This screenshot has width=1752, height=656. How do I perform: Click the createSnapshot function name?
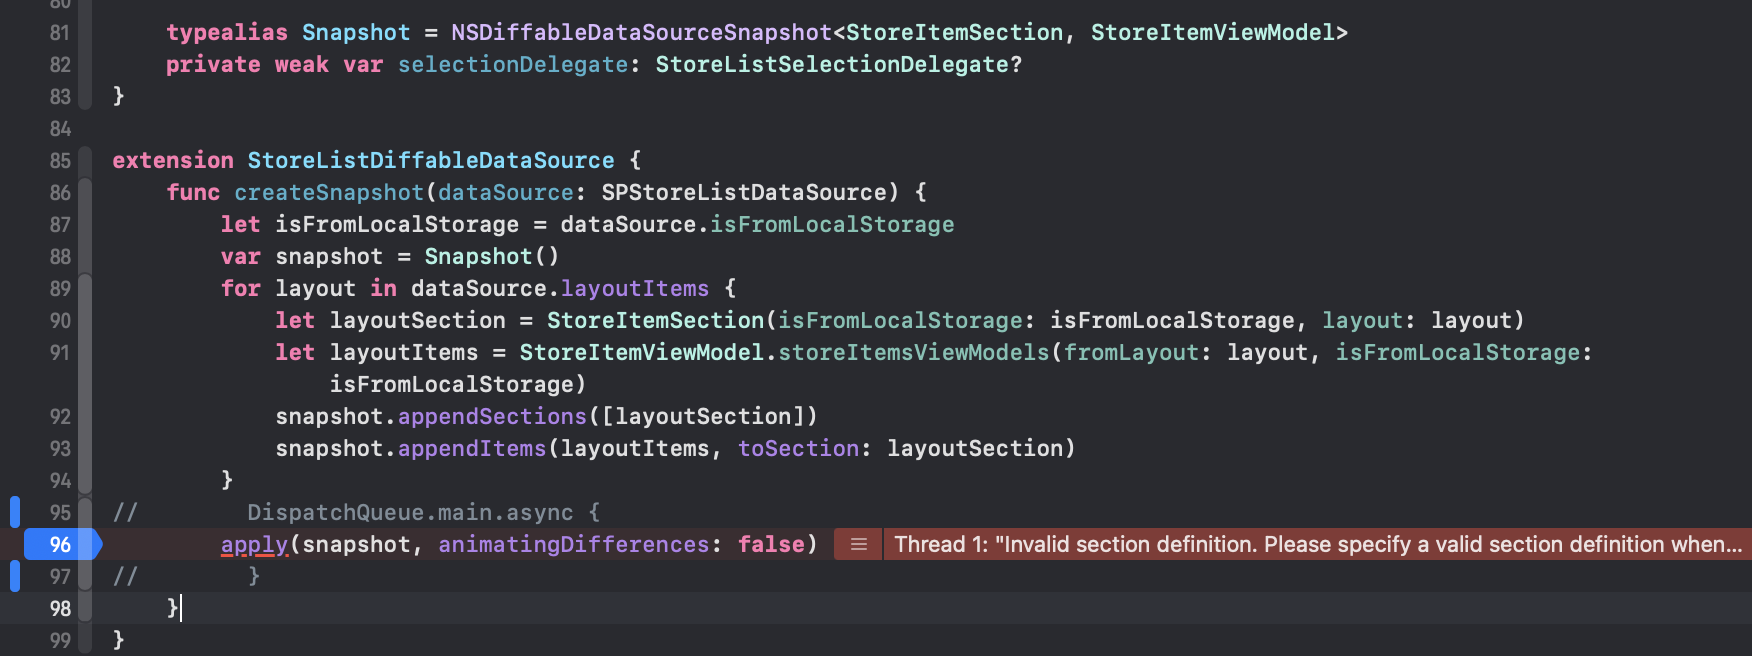[329, 192]
